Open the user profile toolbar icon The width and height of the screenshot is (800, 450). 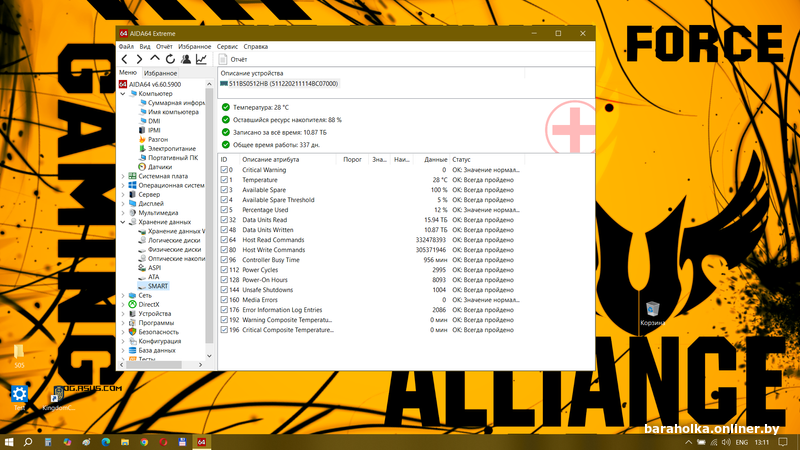coord(186,59)
